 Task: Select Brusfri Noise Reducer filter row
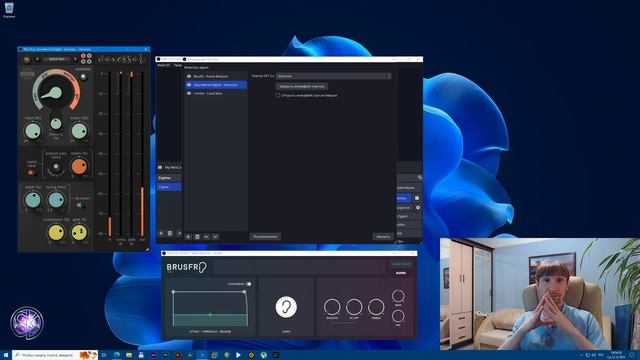point(216,76)
